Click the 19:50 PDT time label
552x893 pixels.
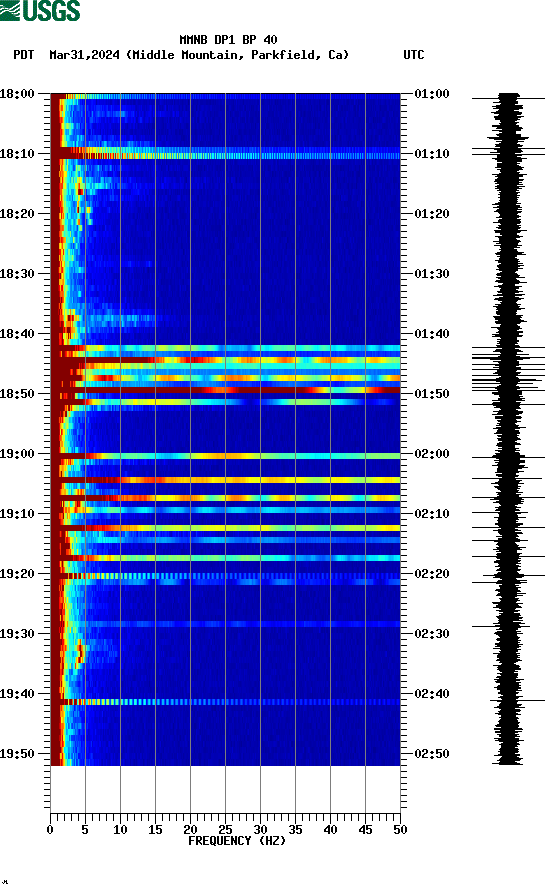[17, 753]
